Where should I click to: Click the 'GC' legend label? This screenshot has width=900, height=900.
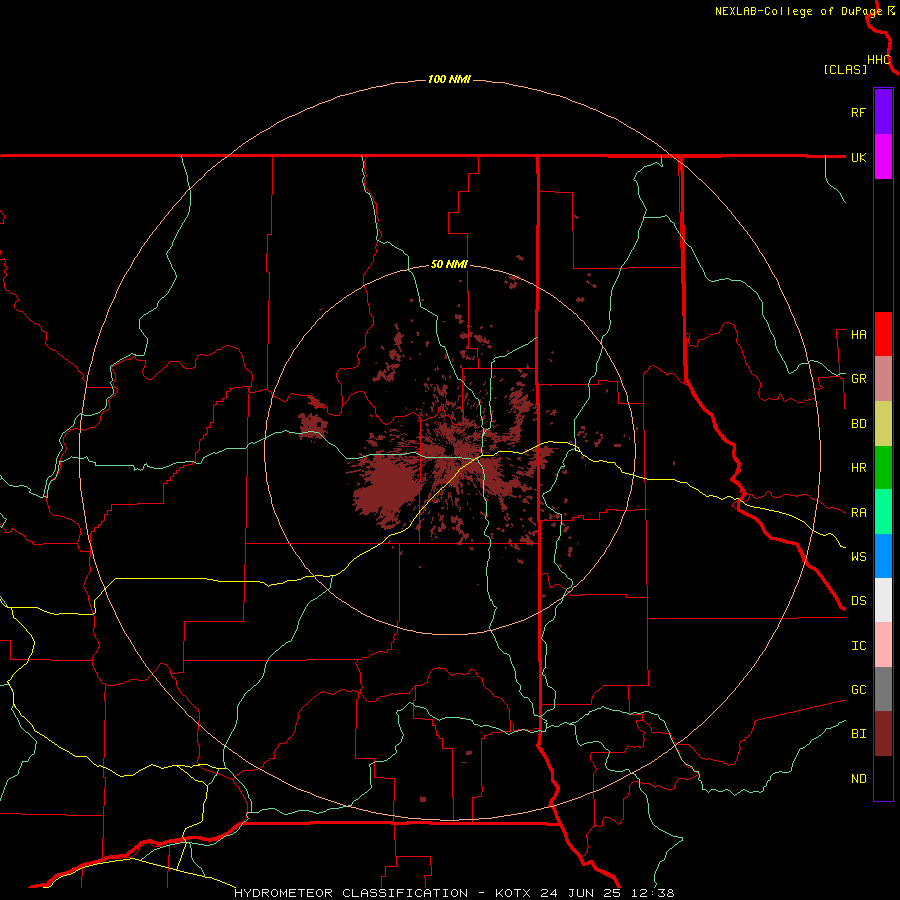click(x=858, y=690)
